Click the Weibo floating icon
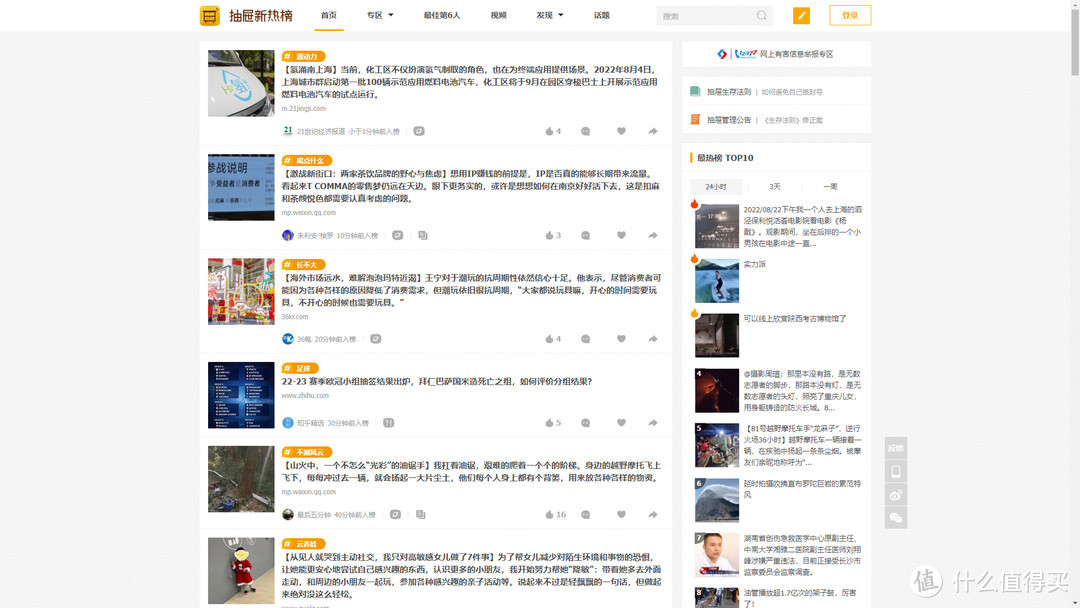This screenshot has height=608, width=1080. pyautogui.click(x=895, y=494)
